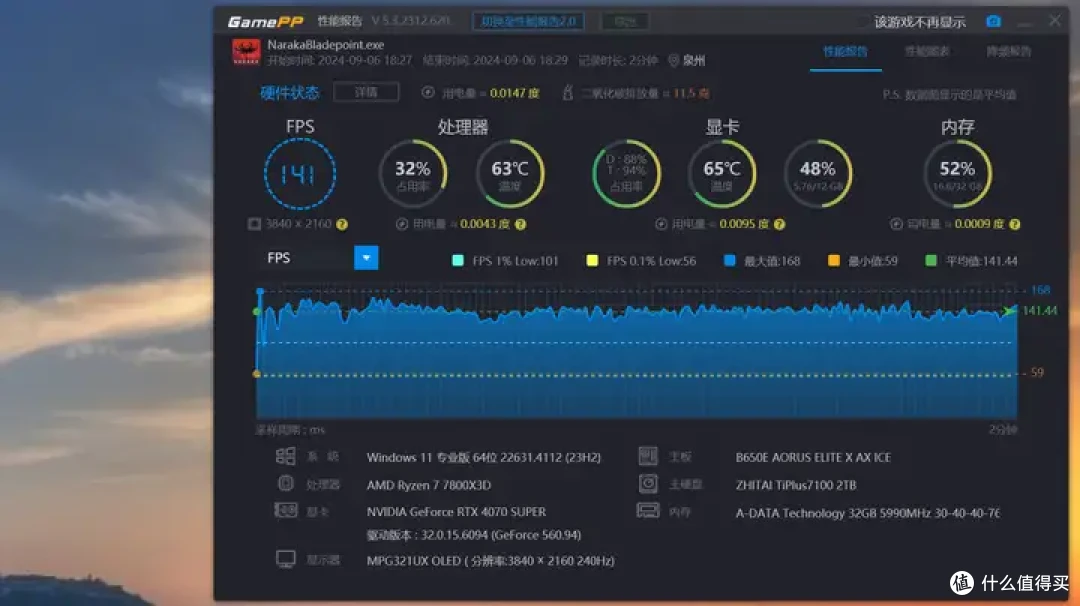Click the total power usage icon near 0.0147
Image resolution: width=1080 pixels, height=606 pixels.
click(428, 92)
